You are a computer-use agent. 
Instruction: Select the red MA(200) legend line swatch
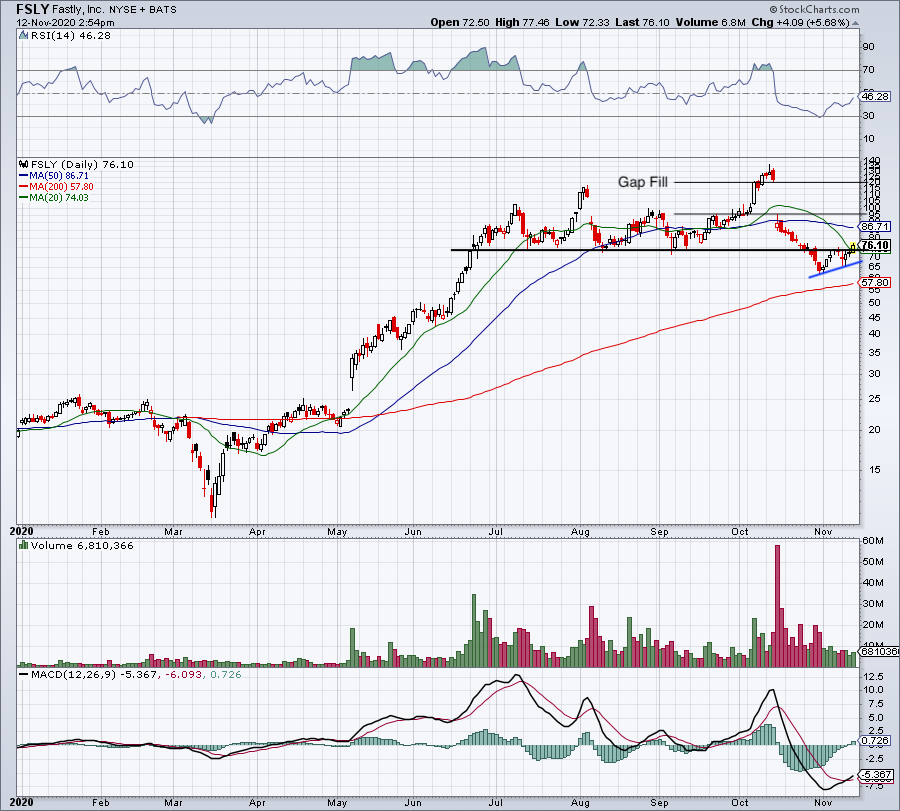click(24, 187)
